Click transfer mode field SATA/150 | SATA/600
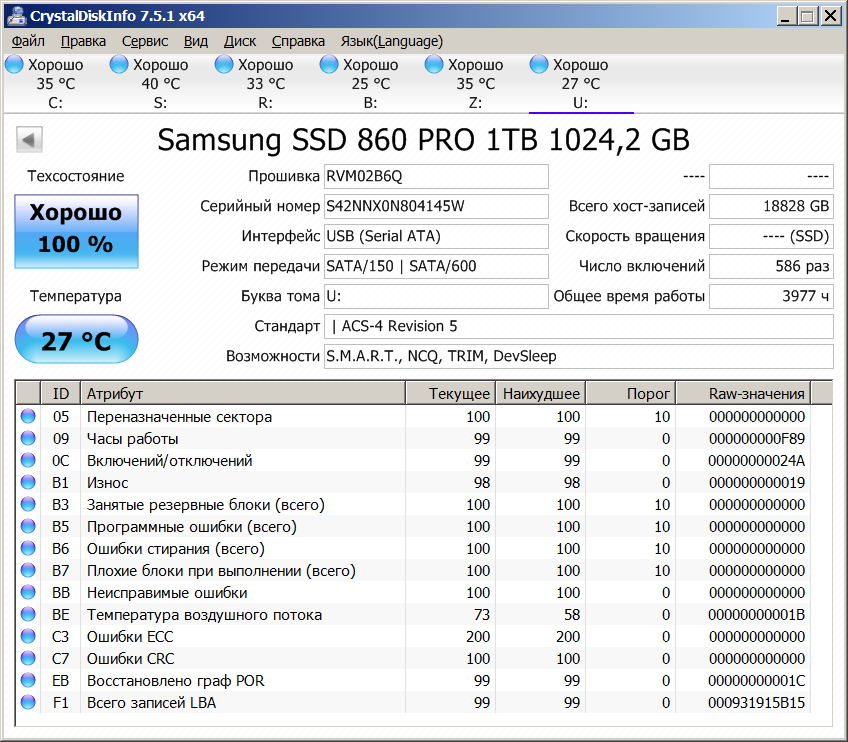Screen dimensions: 848x742 [436, 266]
